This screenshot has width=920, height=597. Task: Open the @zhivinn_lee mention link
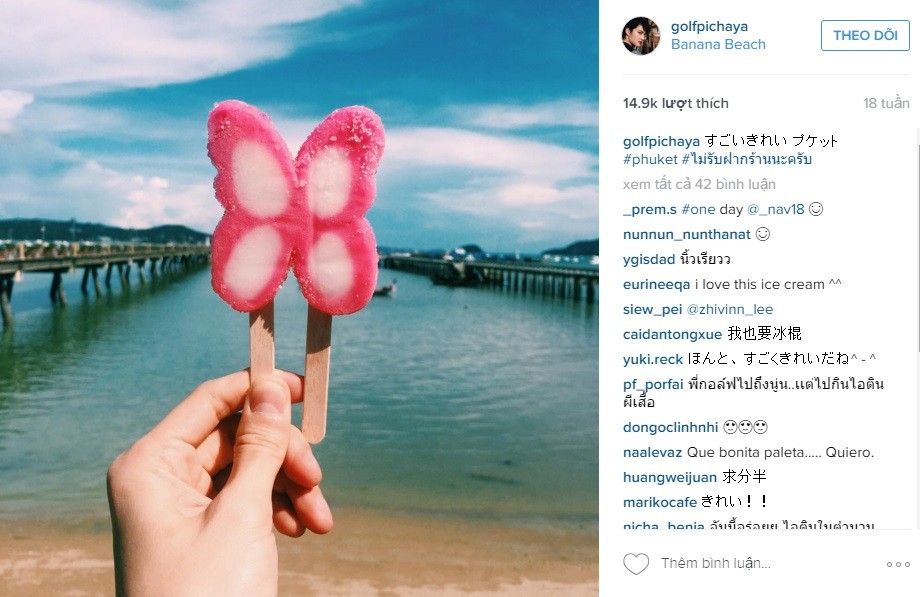click(730, 309)
